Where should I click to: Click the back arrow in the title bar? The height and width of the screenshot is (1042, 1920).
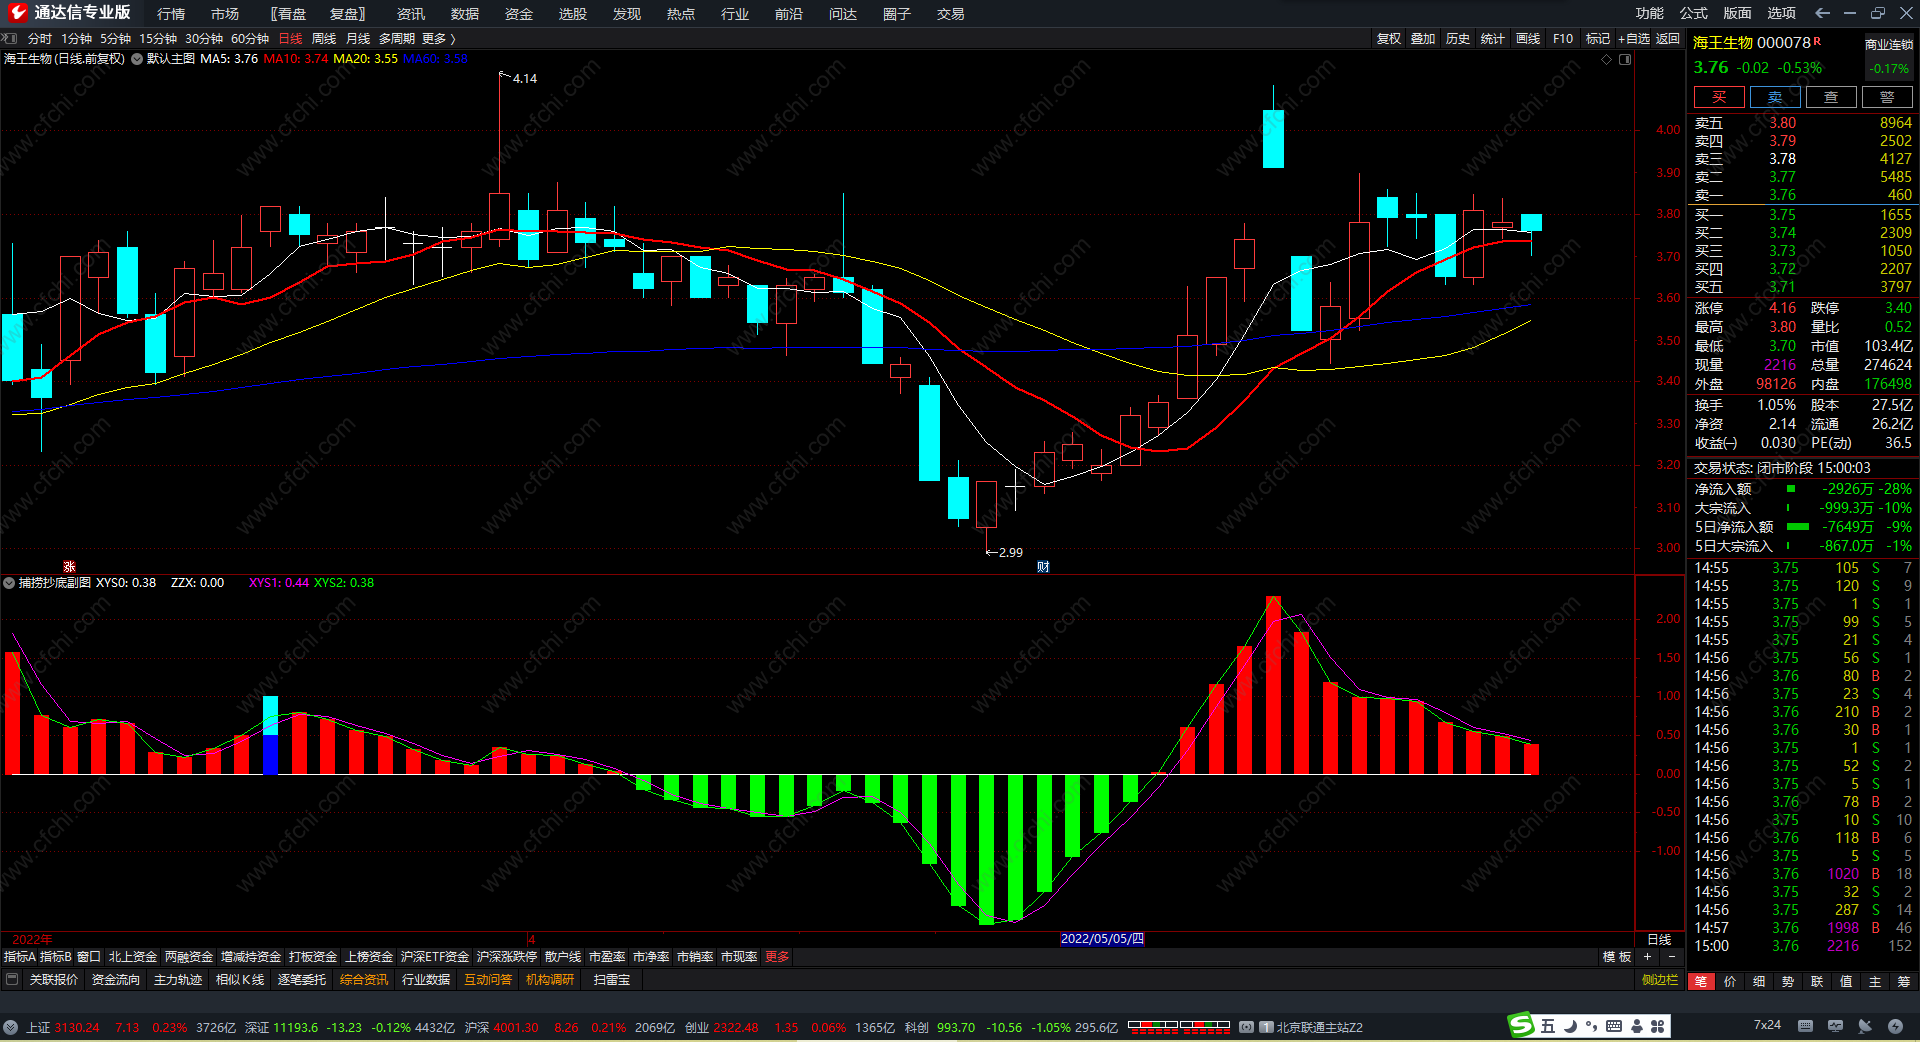pyautogui.click(x=1822, y=13)
